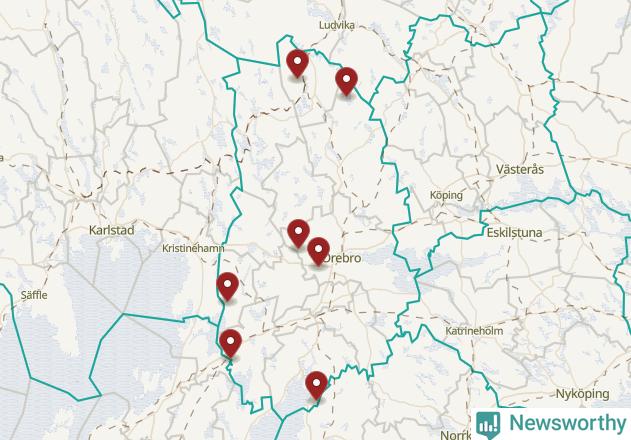Click the partial Norrk label at the bottom
Viewport: 631px width, 440px height.
tap(456, 435)
